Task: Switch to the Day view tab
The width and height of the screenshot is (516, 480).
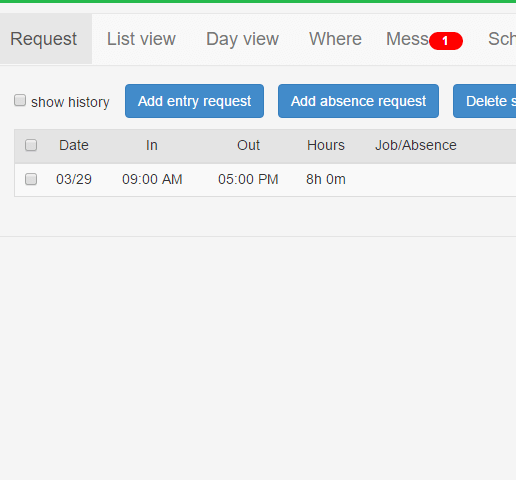Action: pyautogui.click(x=242, y=39)
